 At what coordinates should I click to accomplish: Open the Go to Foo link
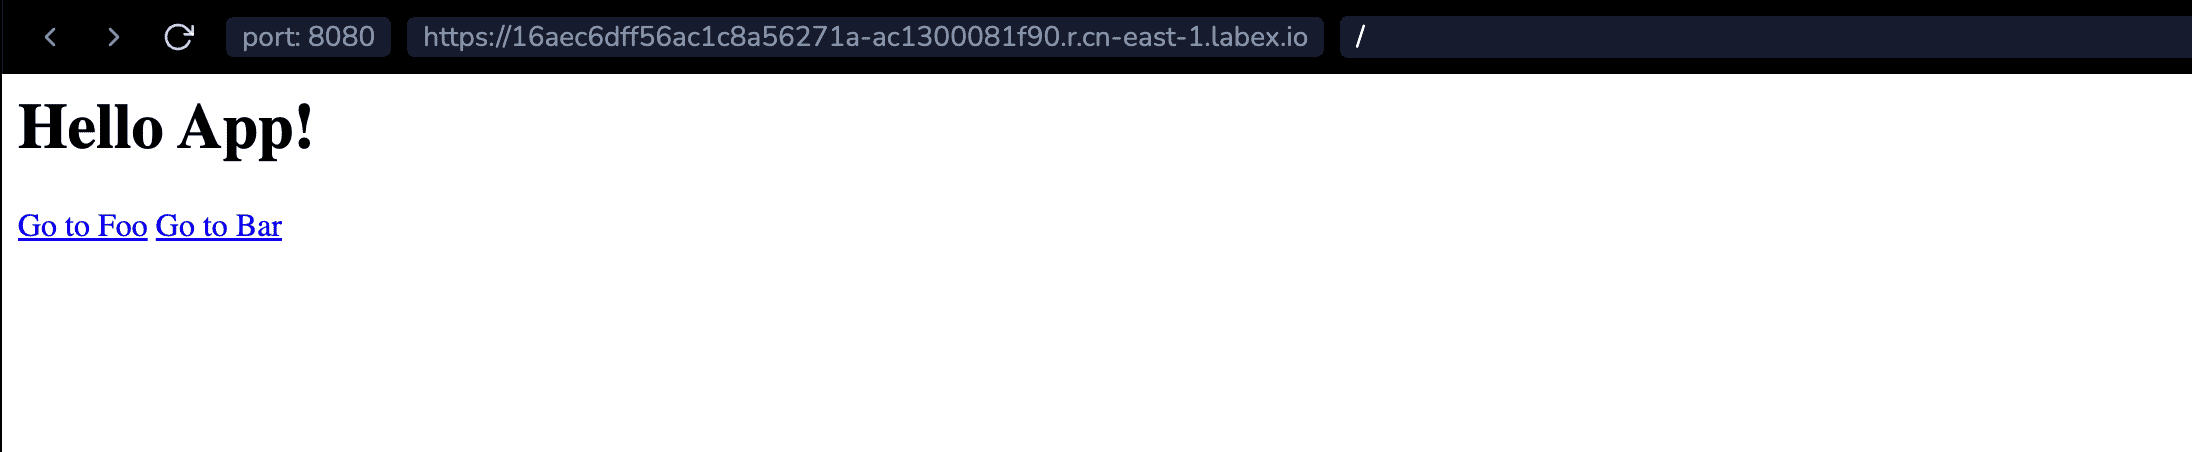pyautogui.click(x=83, y=226)
